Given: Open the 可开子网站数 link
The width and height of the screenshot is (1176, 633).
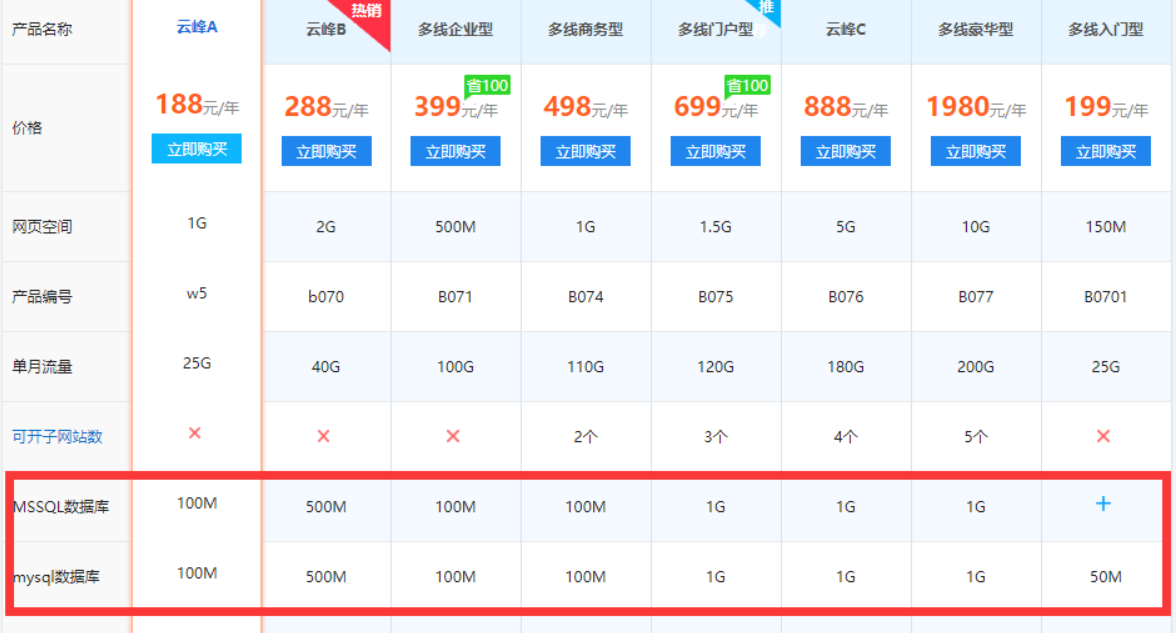Looking at the screenshot, I should (57, 437).
